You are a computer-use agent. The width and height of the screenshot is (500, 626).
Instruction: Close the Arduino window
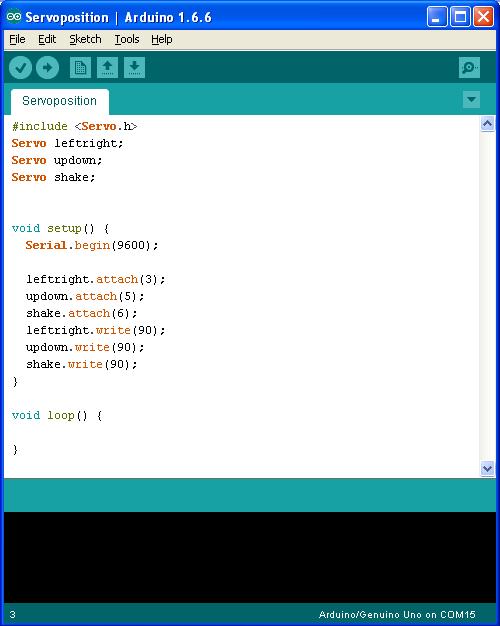click(483, 17)
